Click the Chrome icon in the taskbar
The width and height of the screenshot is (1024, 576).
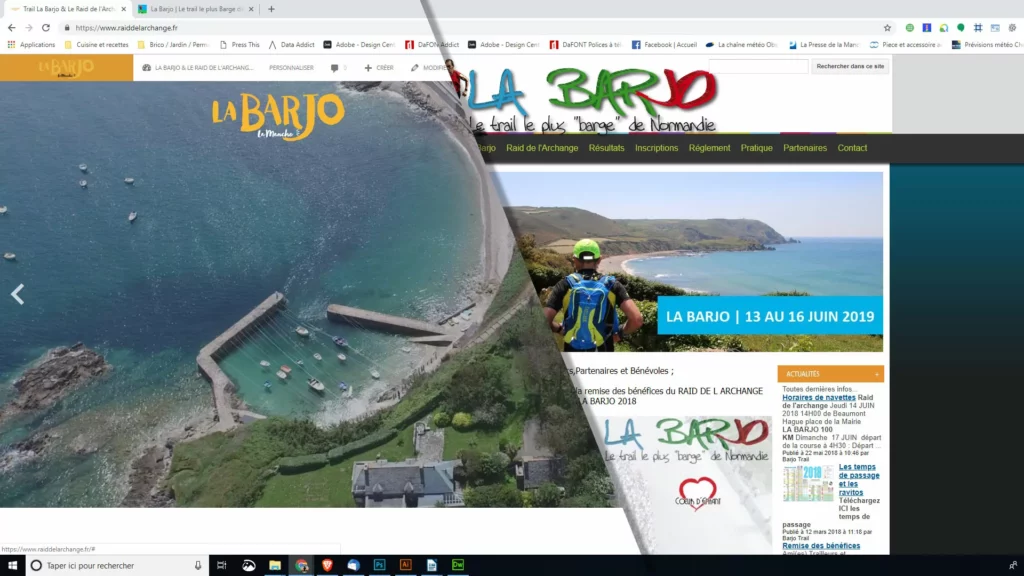point(301,566)
